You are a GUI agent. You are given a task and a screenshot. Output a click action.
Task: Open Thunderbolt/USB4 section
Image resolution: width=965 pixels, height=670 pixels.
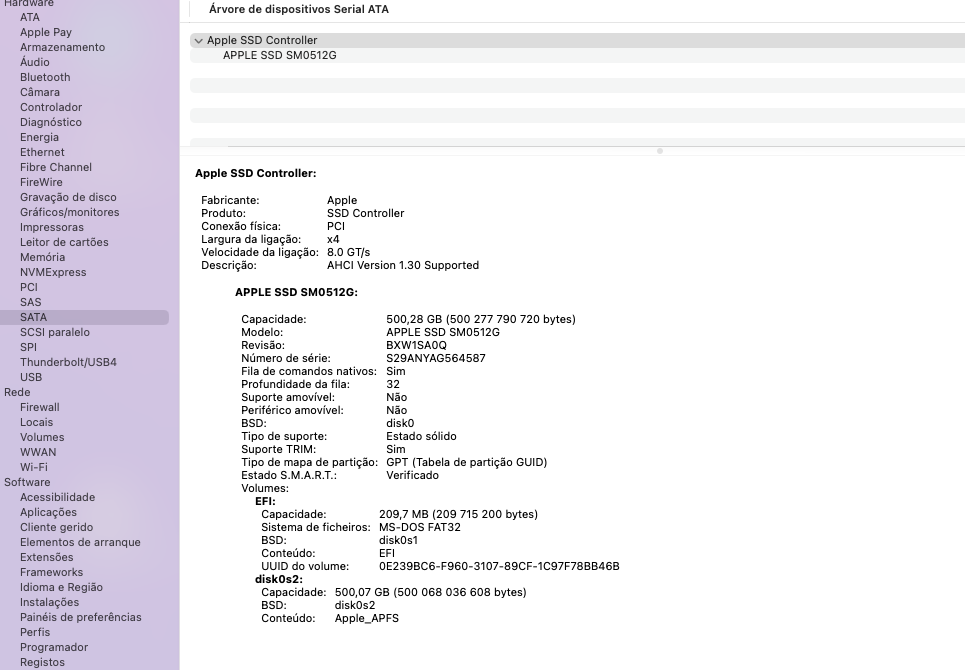coord(68,362)
